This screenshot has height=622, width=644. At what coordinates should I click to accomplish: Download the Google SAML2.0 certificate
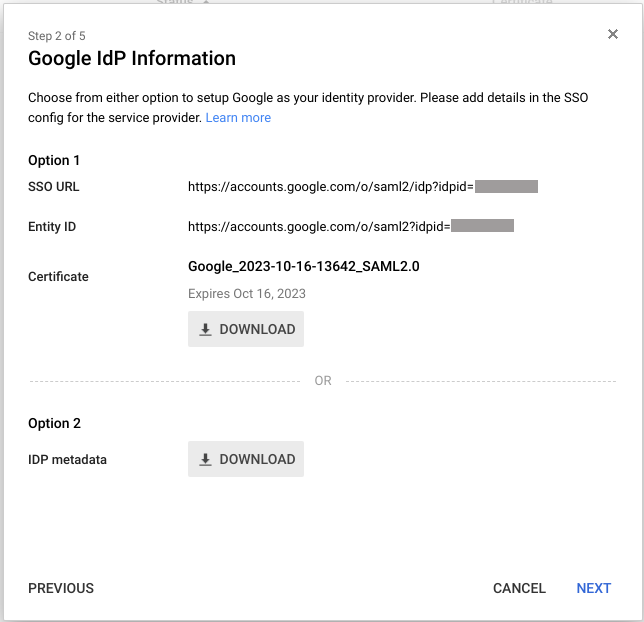pos(246,329)
